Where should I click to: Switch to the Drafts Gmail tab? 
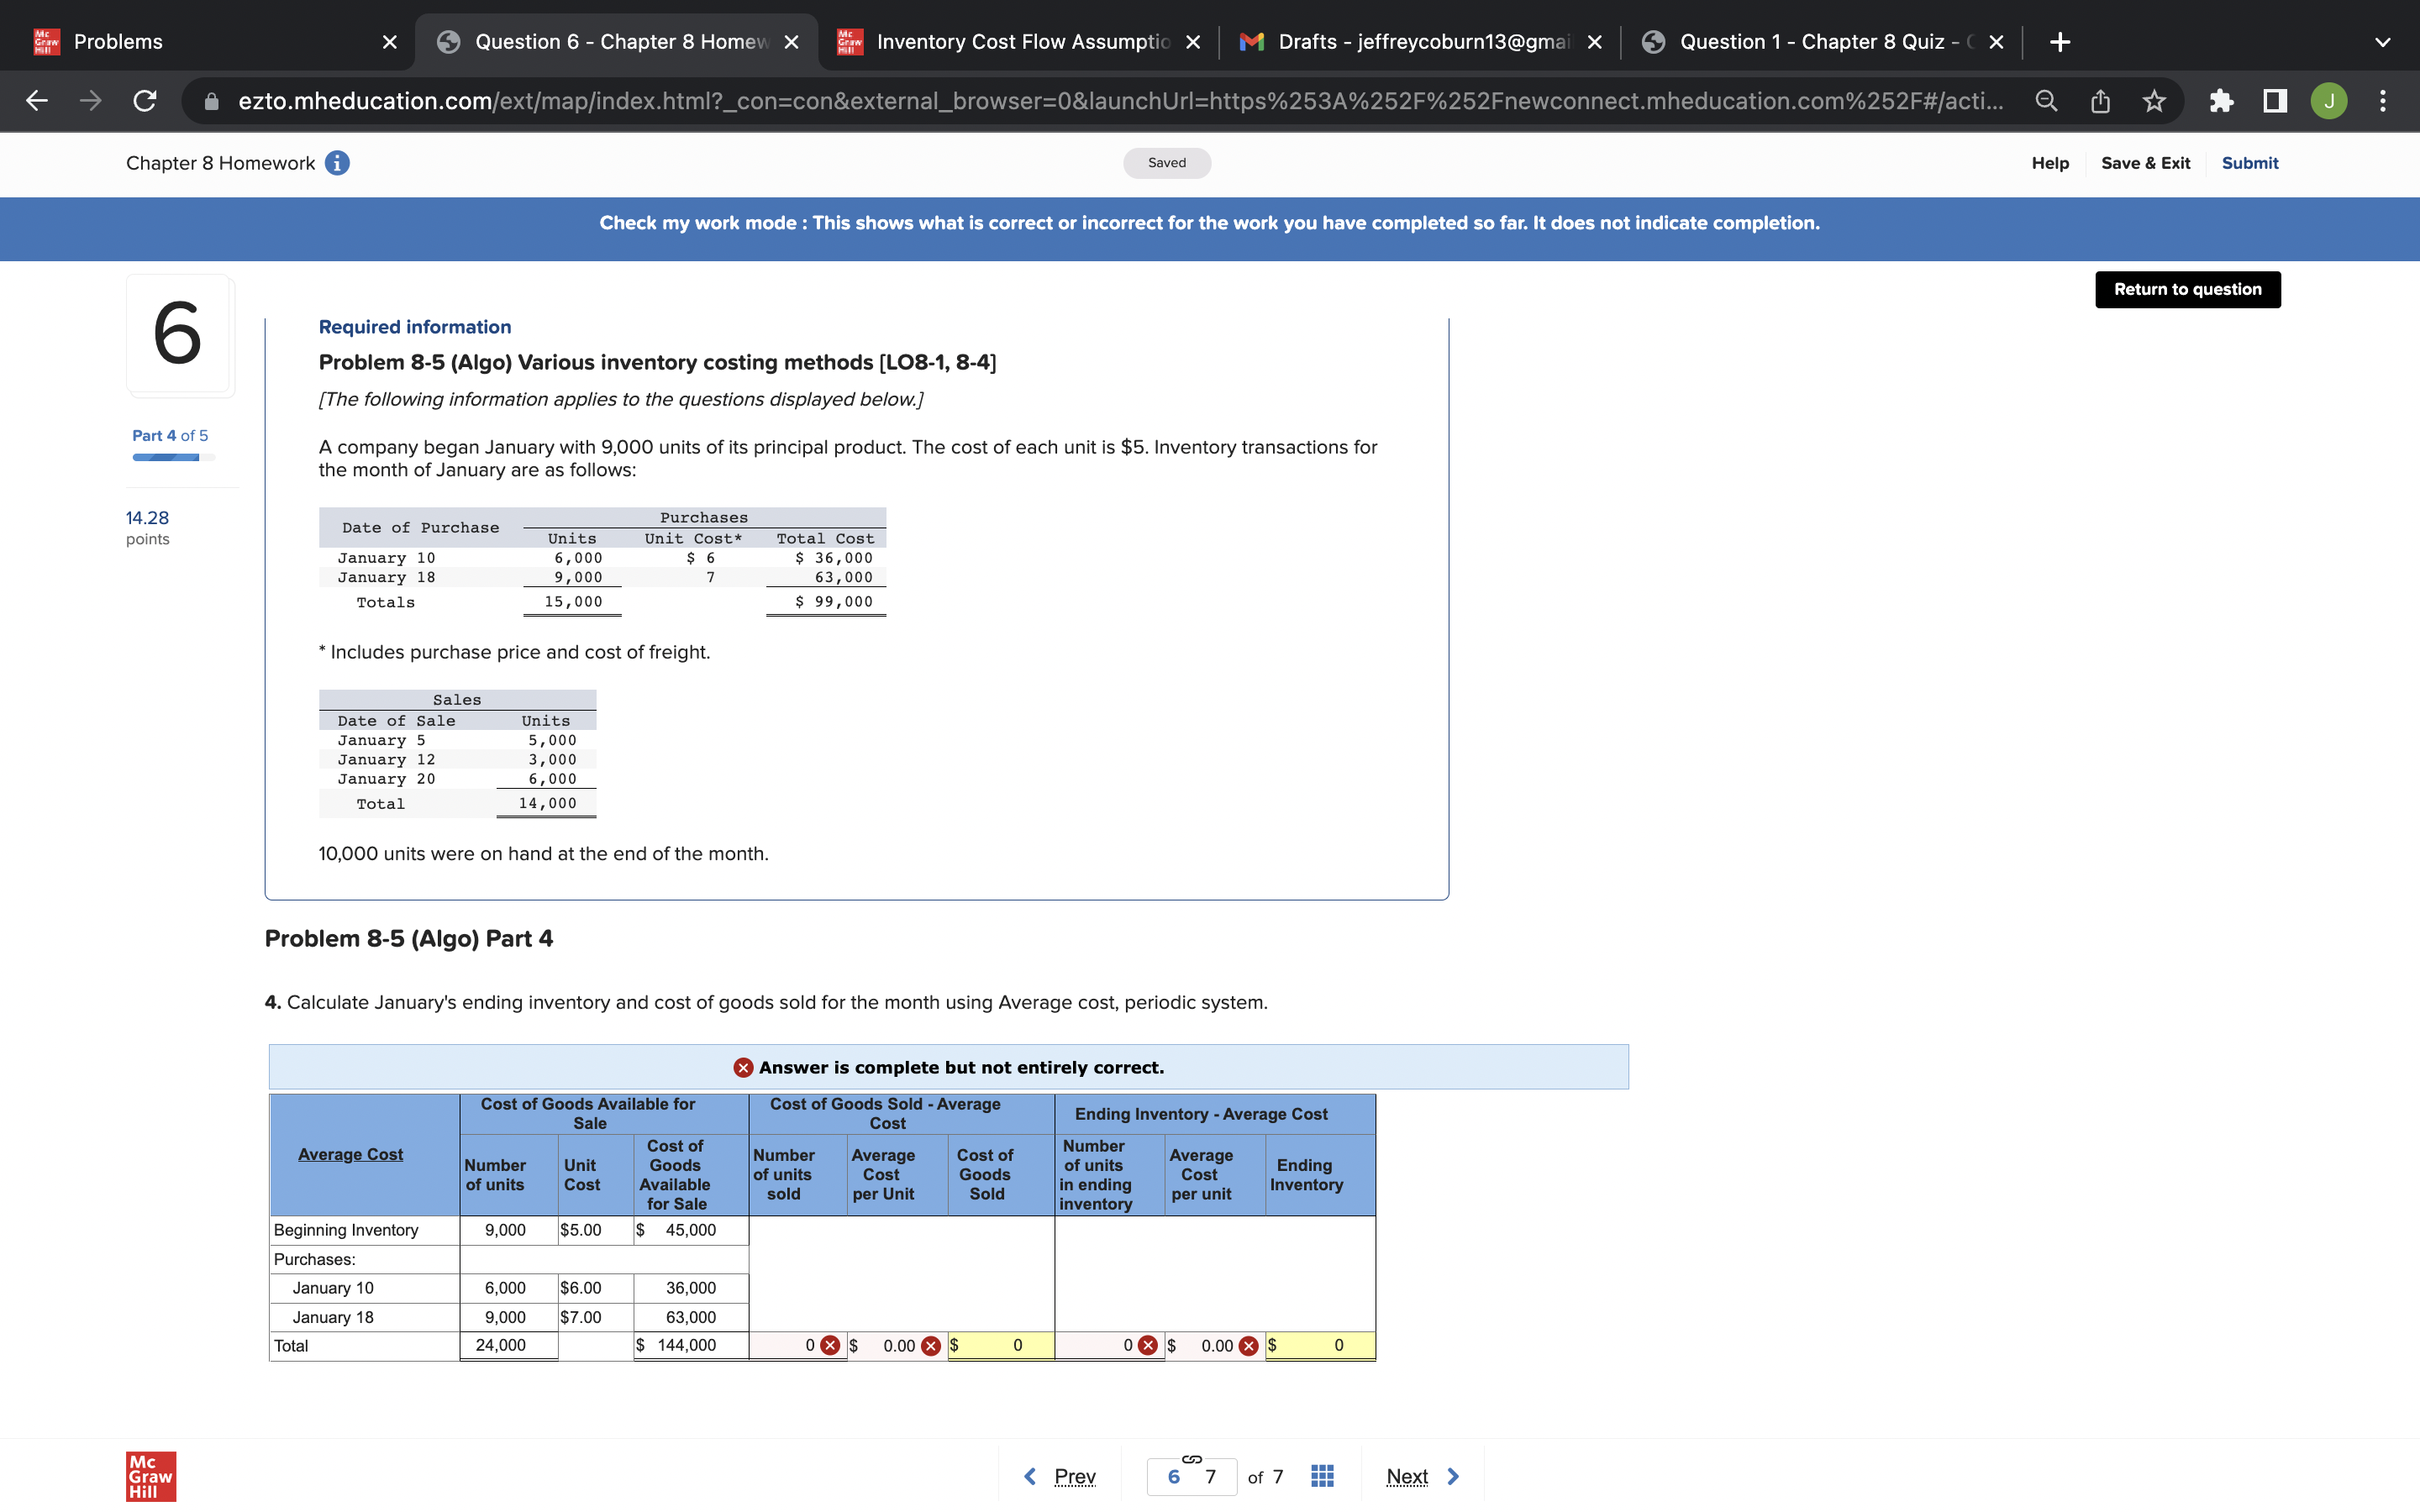[1420, 42]
